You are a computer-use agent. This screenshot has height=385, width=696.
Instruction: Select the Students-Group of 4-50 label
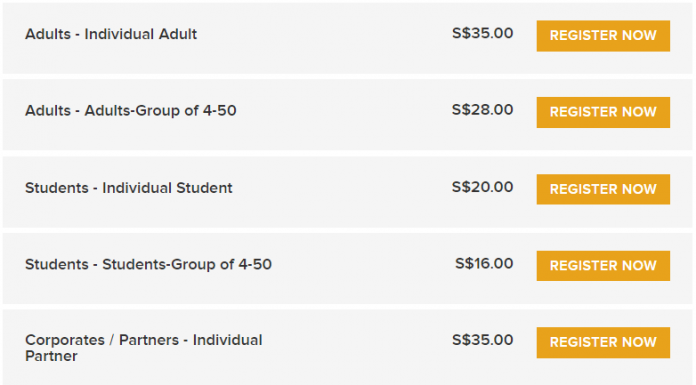[x=148, y=264]
